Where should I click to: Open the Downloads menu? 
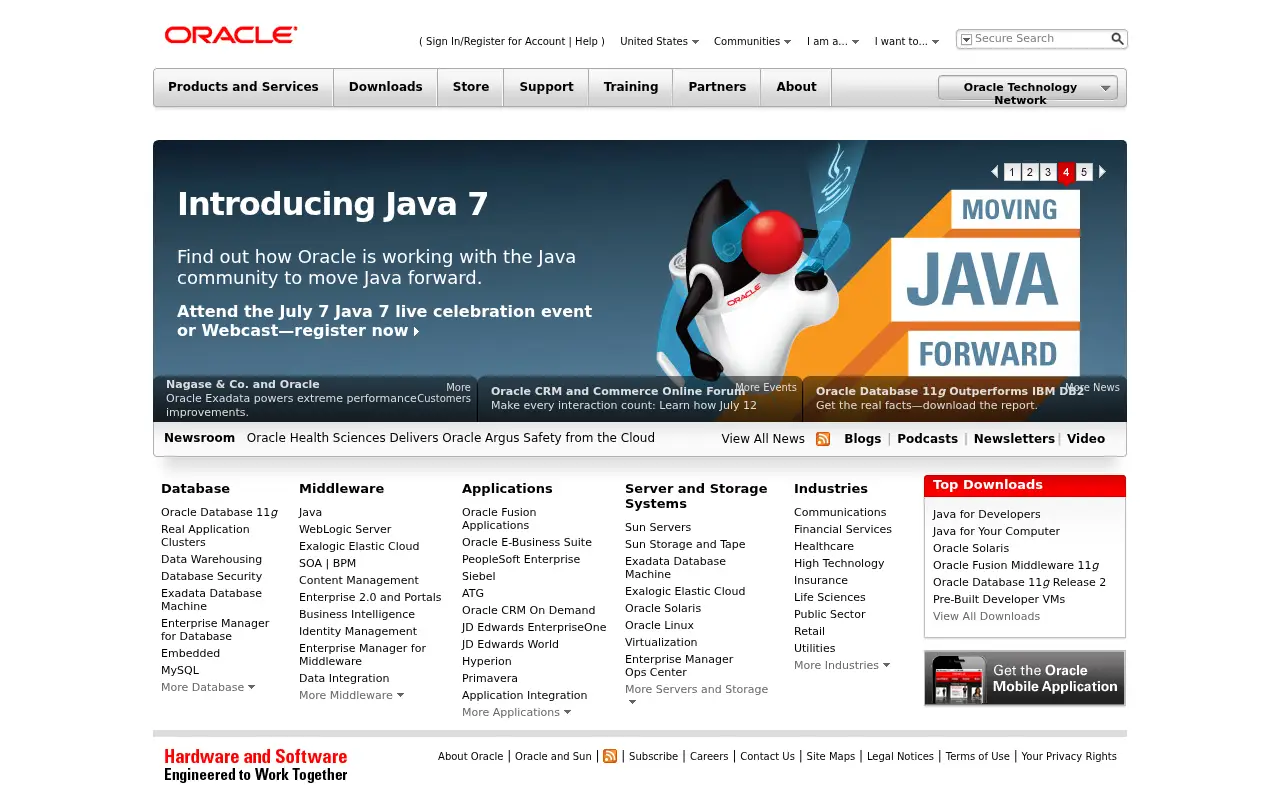pyautogui.click(x=385, y=87)
